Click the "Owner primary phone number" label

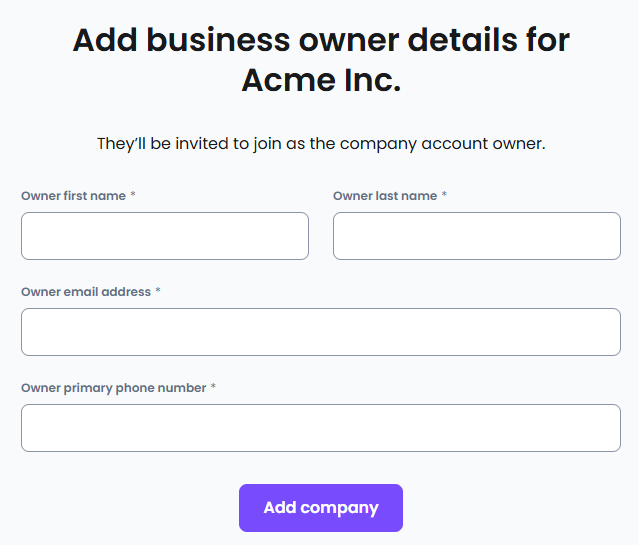point(113,388)
